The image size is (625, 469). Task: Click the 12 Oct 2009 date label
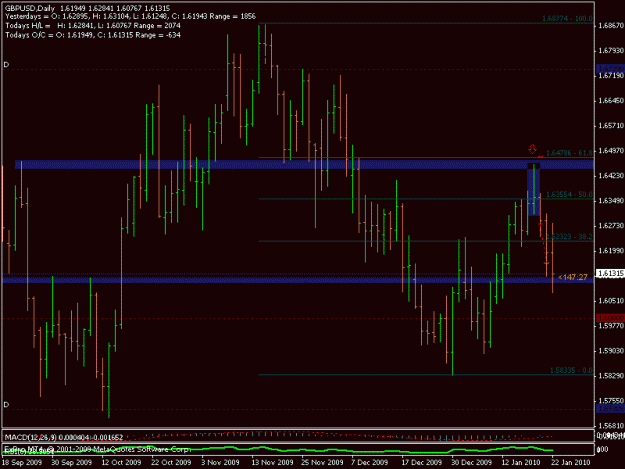click(122, 463)
